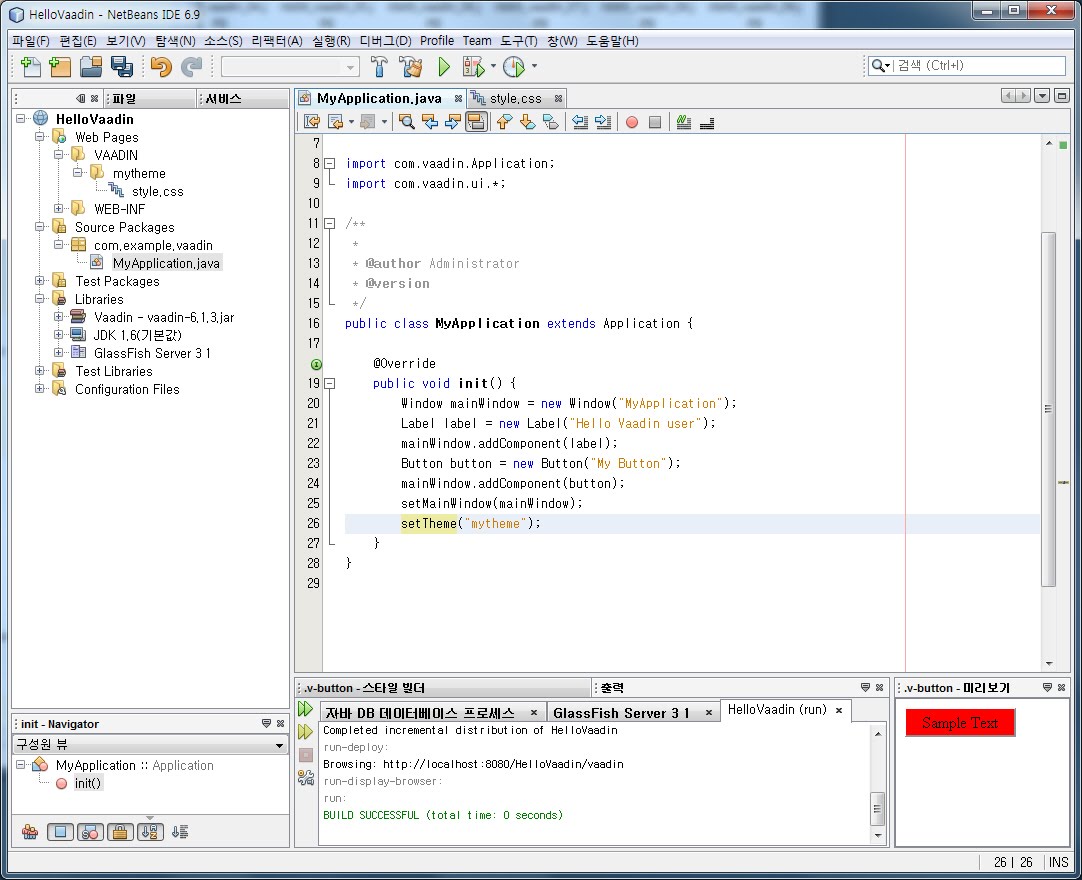Click Shift Line Right icon
Viewport: 1082px width, 880px height.
point(602,122)
